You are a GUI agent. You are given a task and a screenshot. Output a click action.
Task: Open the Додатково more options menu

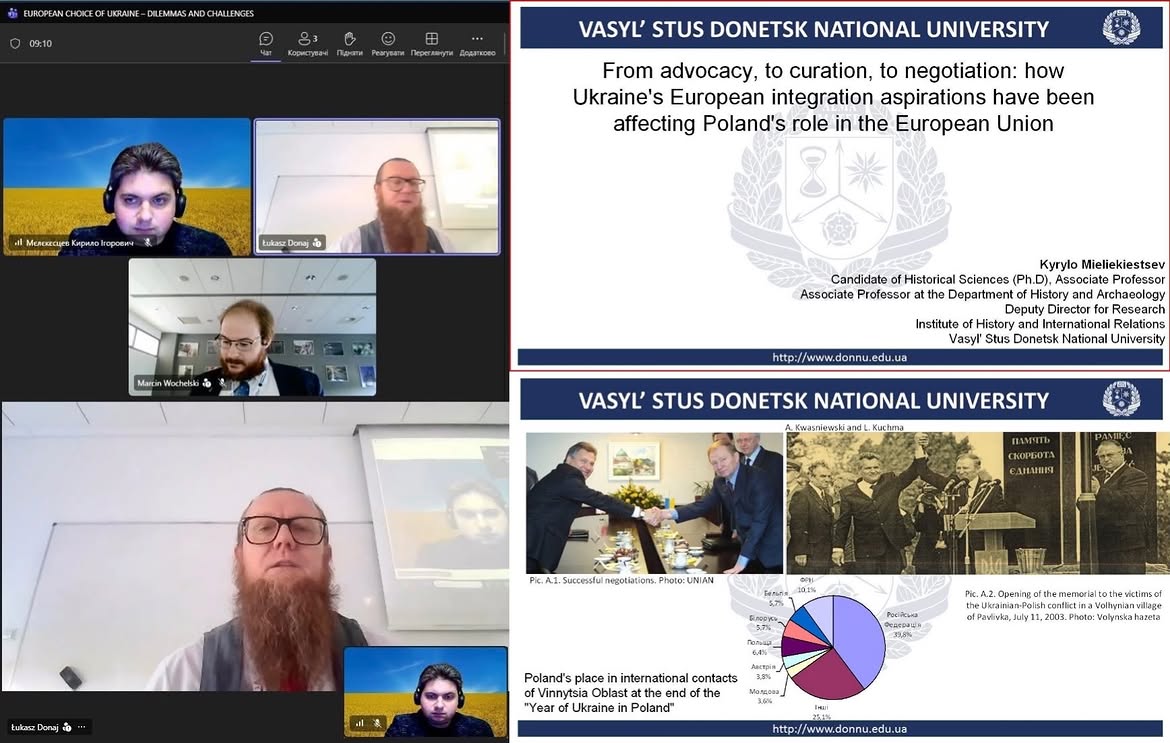click(478, 43)
